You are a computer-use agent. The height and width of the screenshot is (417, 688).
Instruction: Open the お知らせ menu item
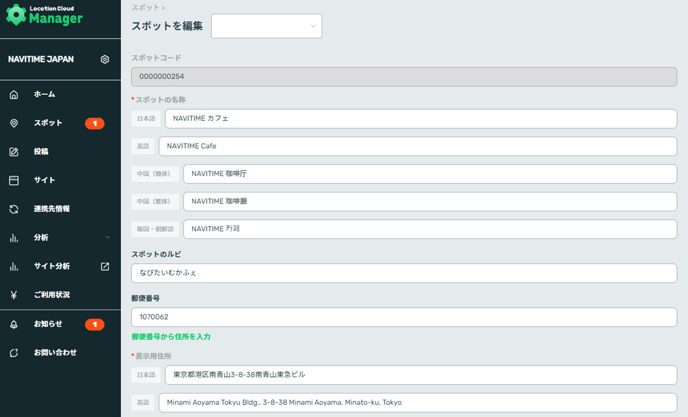tap(48, 324)
